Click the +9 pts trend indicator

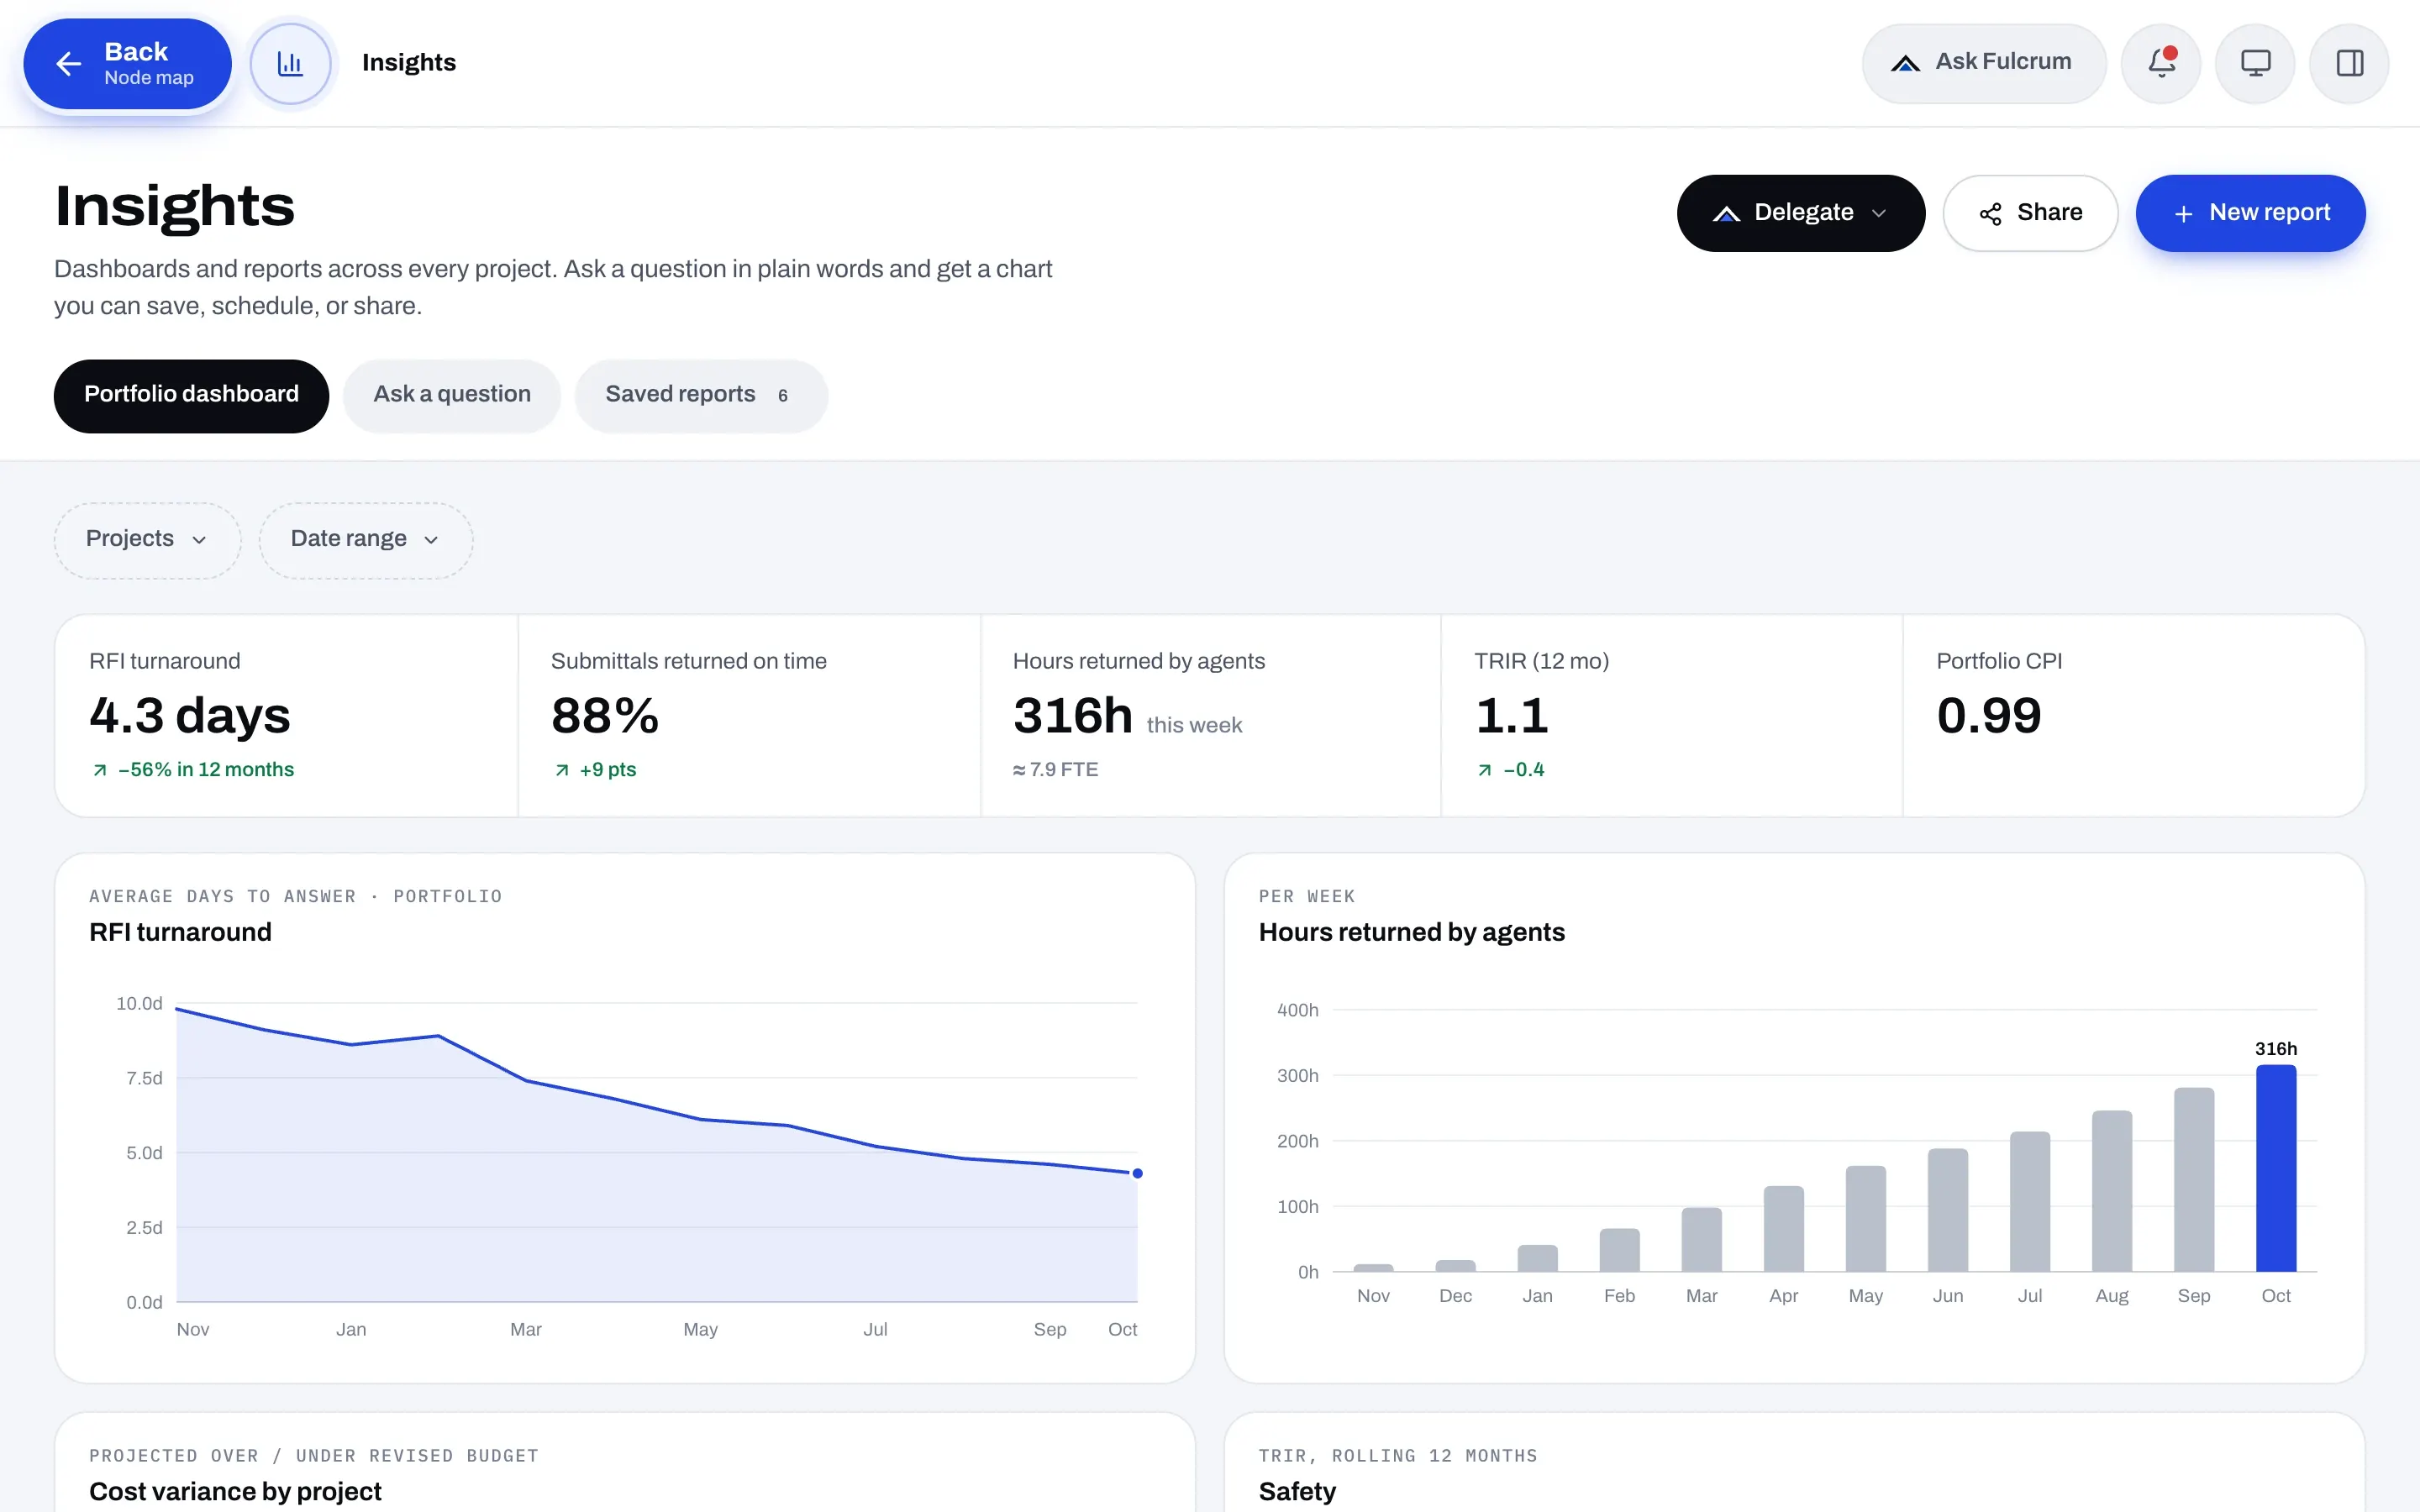(595, 770)
